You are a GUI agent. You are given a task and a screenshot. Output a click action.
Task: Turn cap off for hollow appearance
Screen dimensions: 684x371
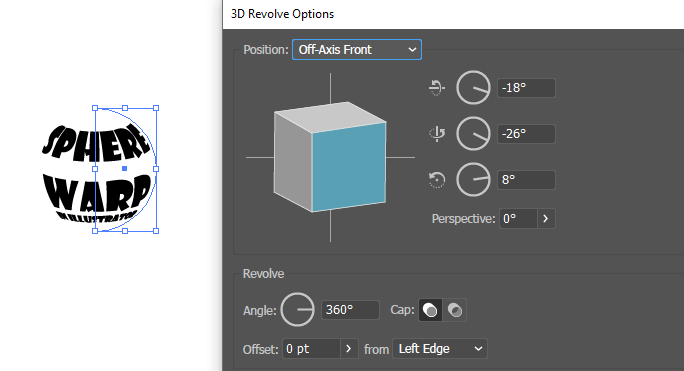(455, 310)
